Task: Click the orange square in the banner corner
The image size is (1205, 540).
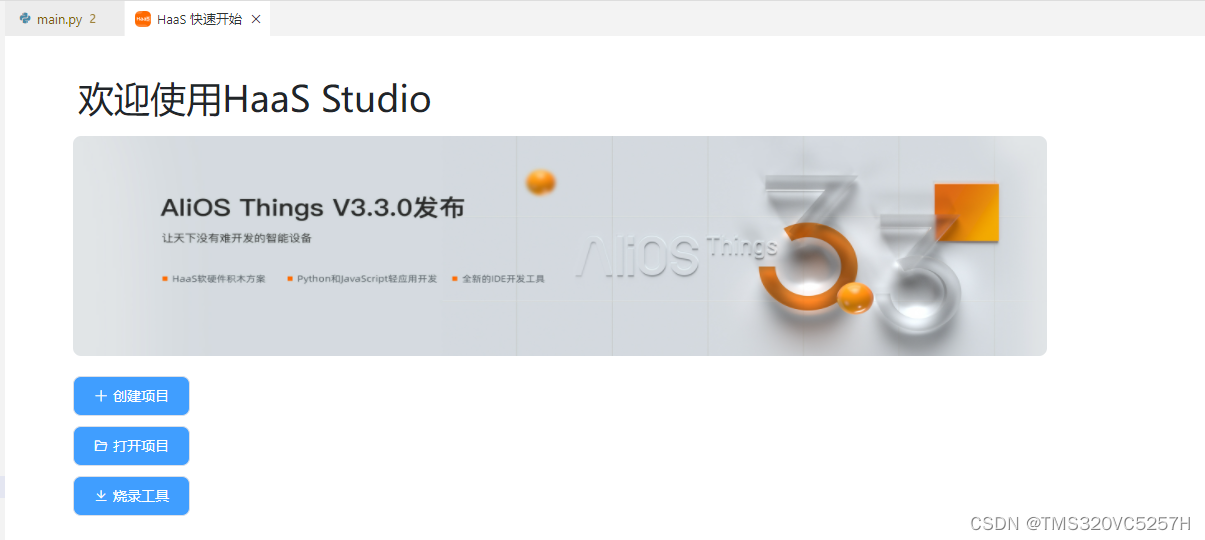Action: coord(966,212)
